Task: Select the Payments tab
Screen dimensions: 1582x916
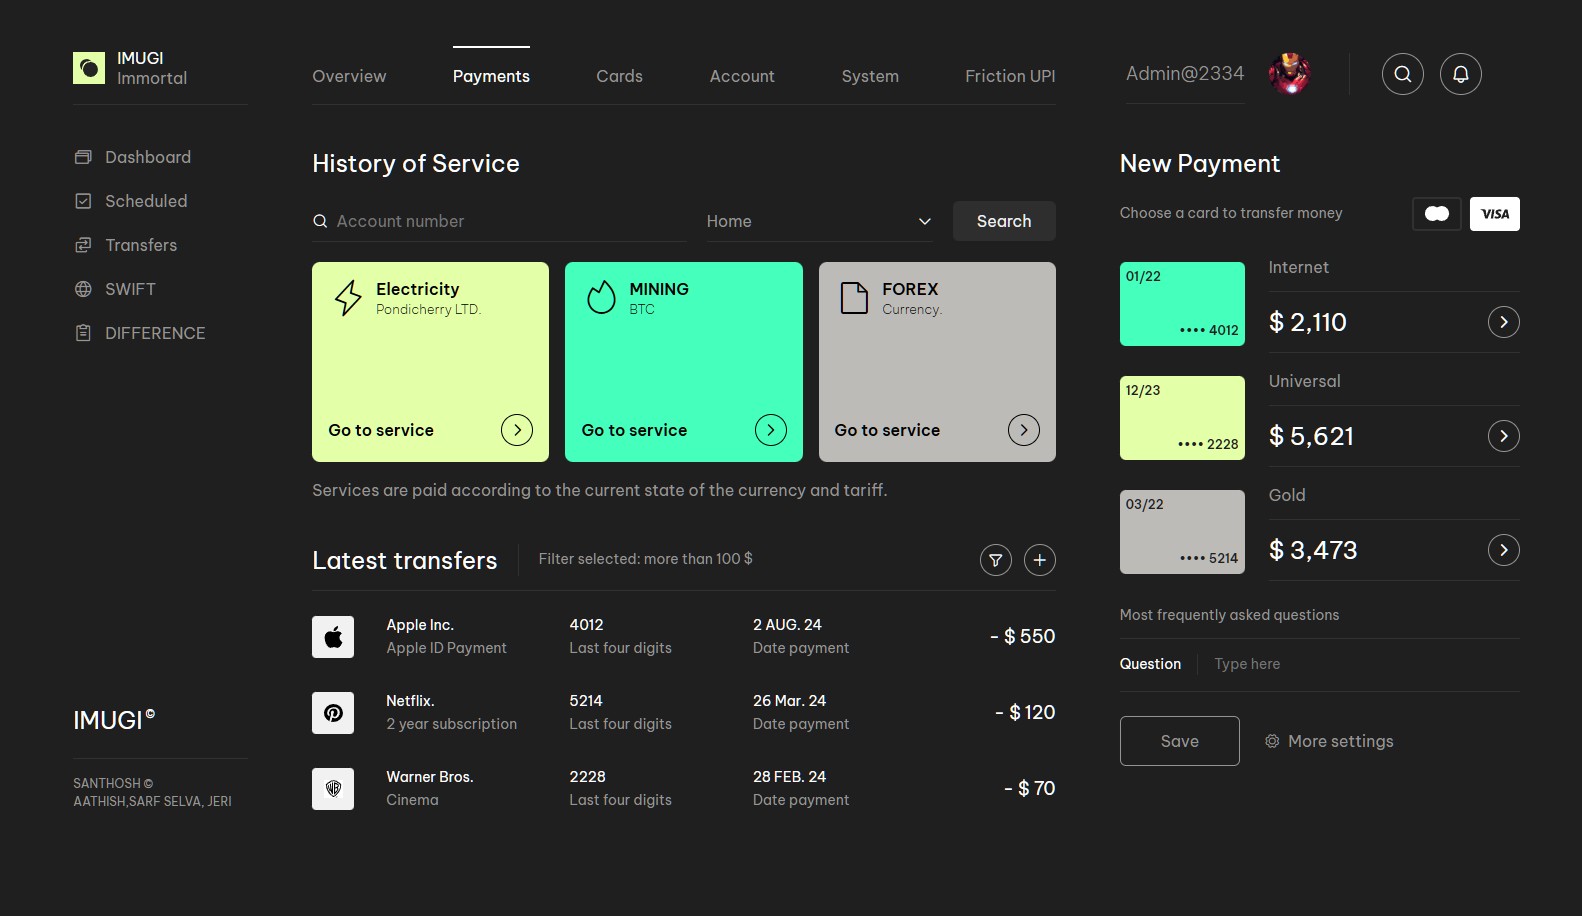Action: click(491, 76)
